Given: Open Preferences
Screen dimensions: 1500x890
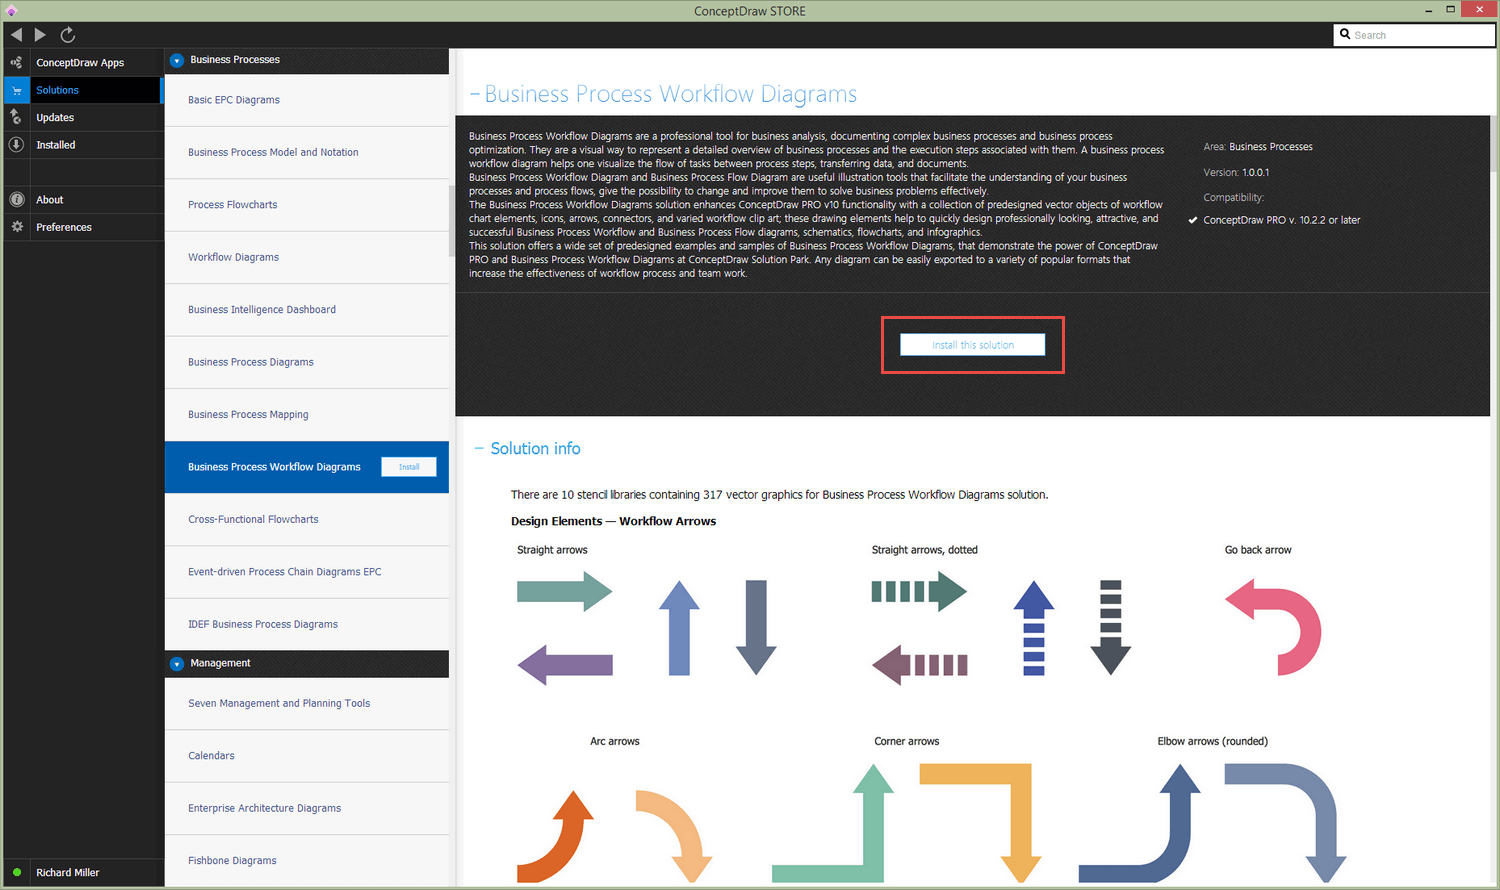Looking at the screenshot, I should [64, 227].
